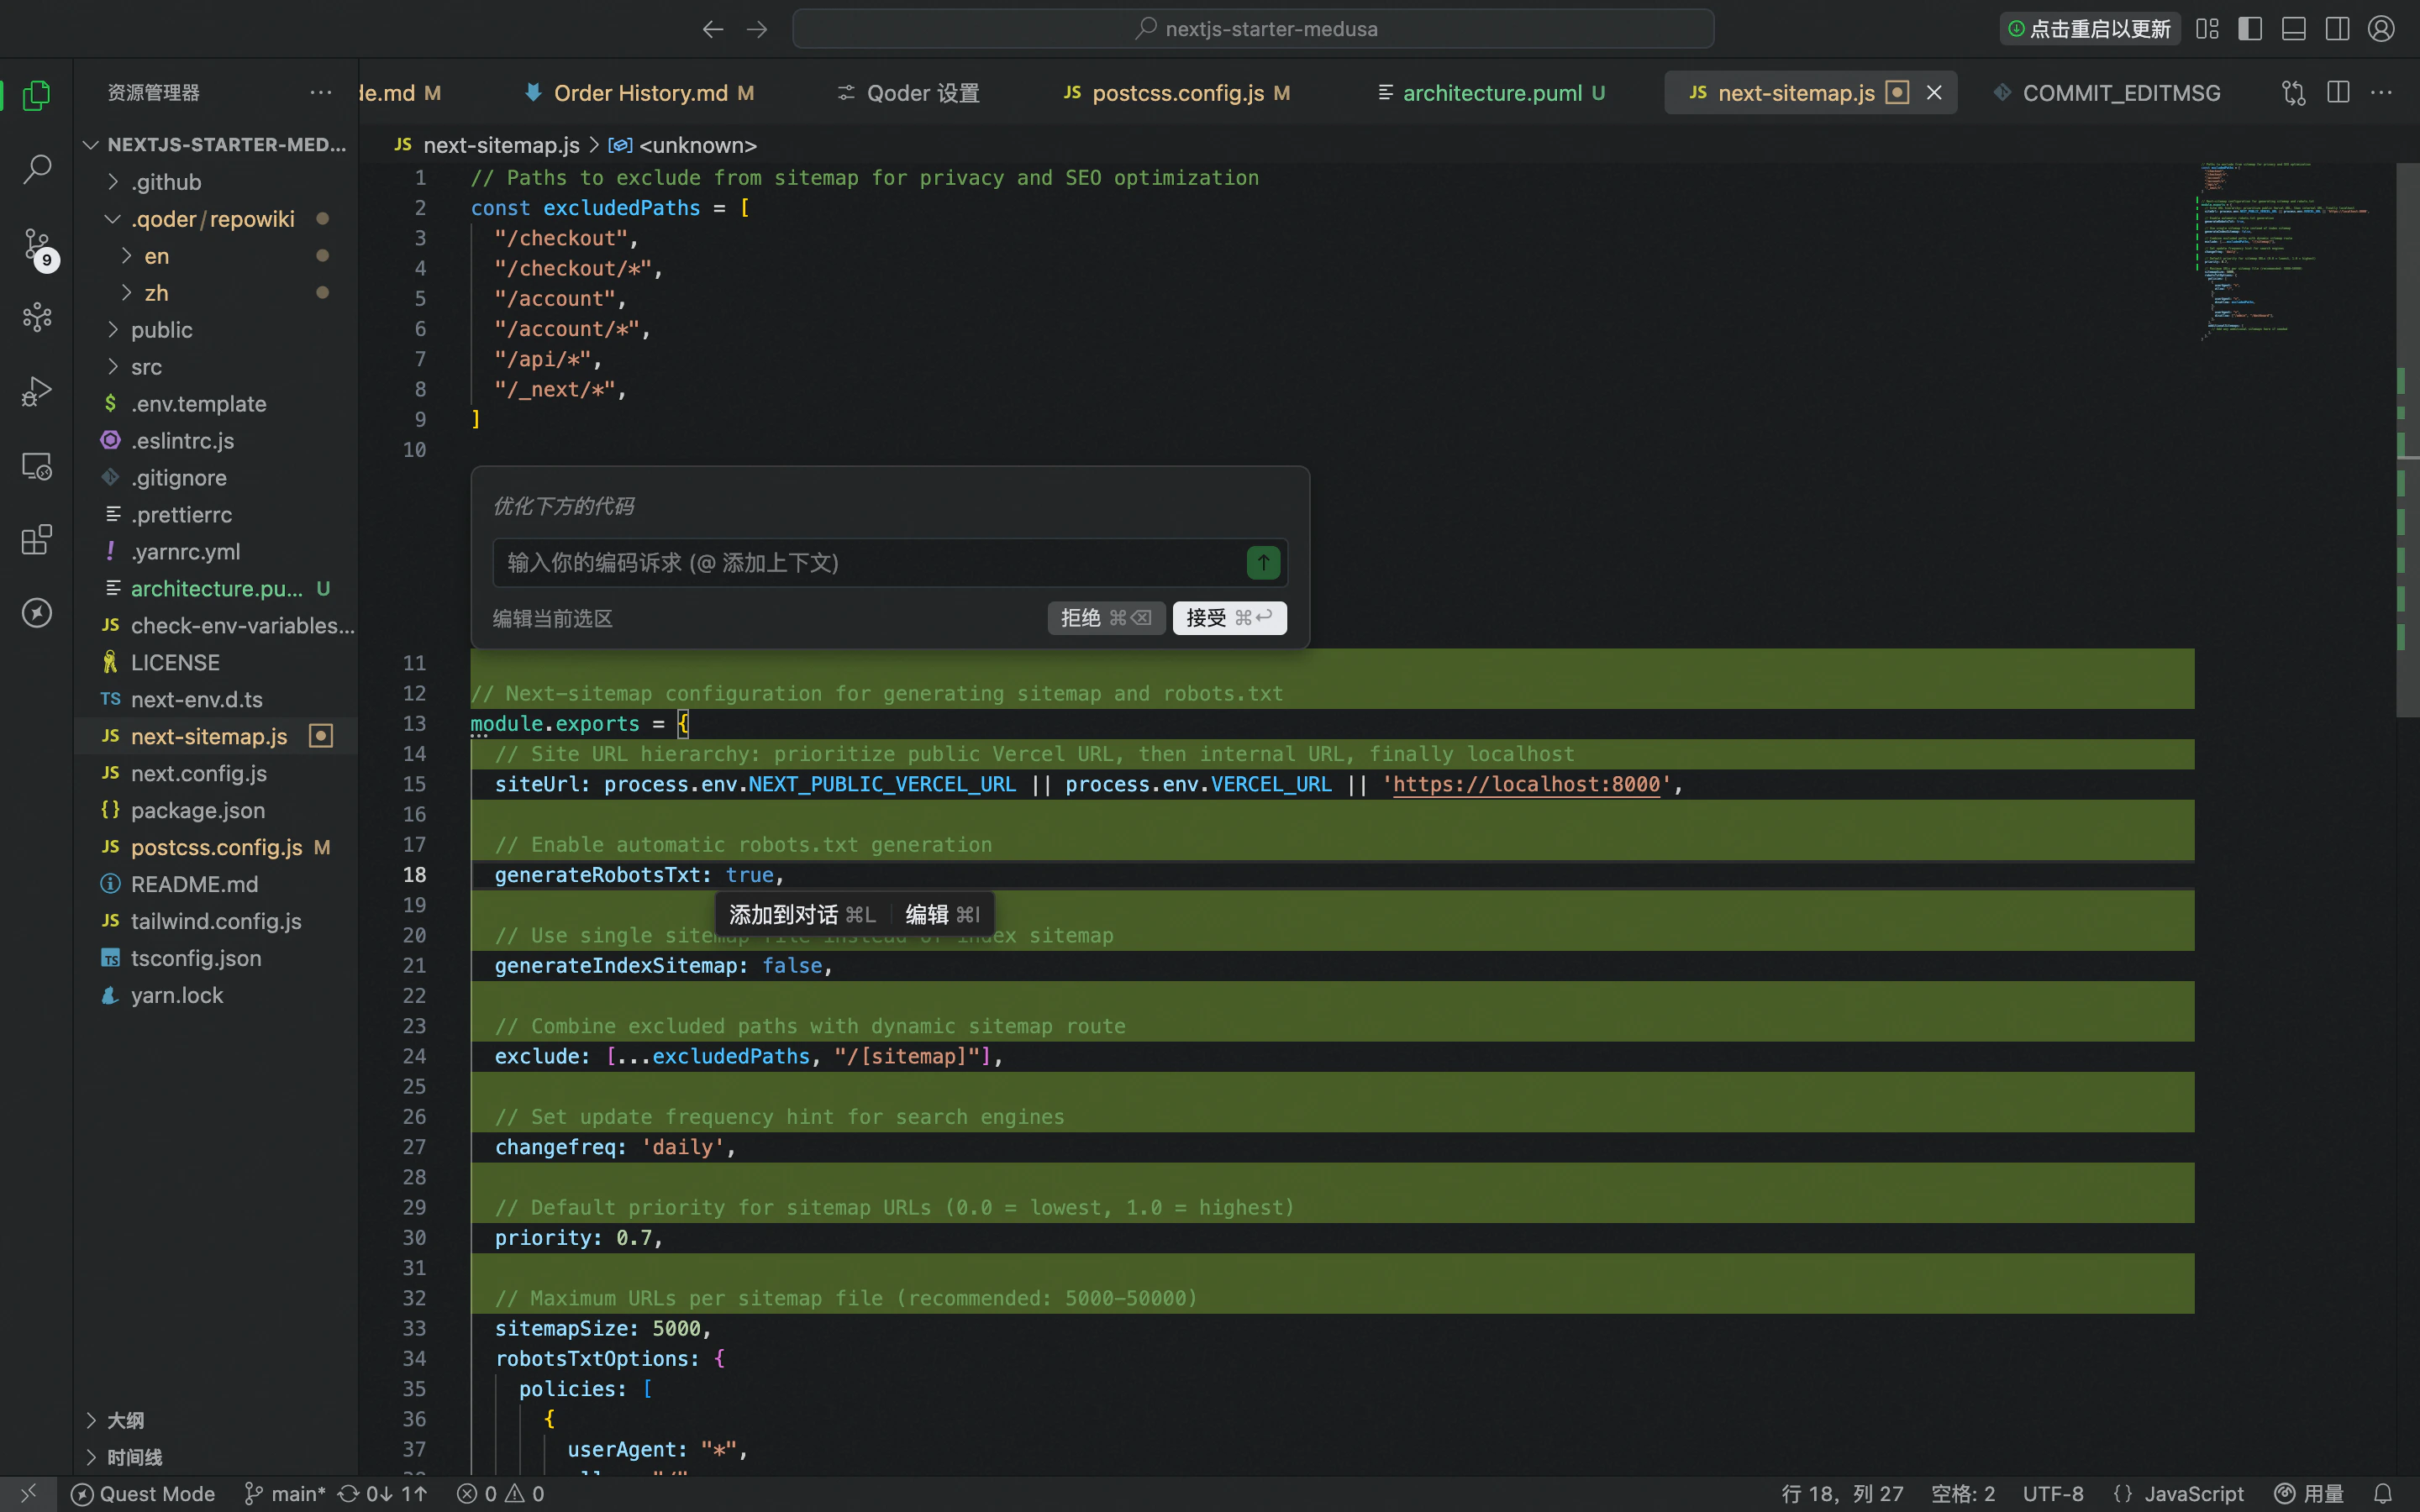Image resolution: width=2420 pixels, height=1512 pixels.
Task: Open the compass icon view in activity bar
Action: pyautogui.click(x=37, y=612)
